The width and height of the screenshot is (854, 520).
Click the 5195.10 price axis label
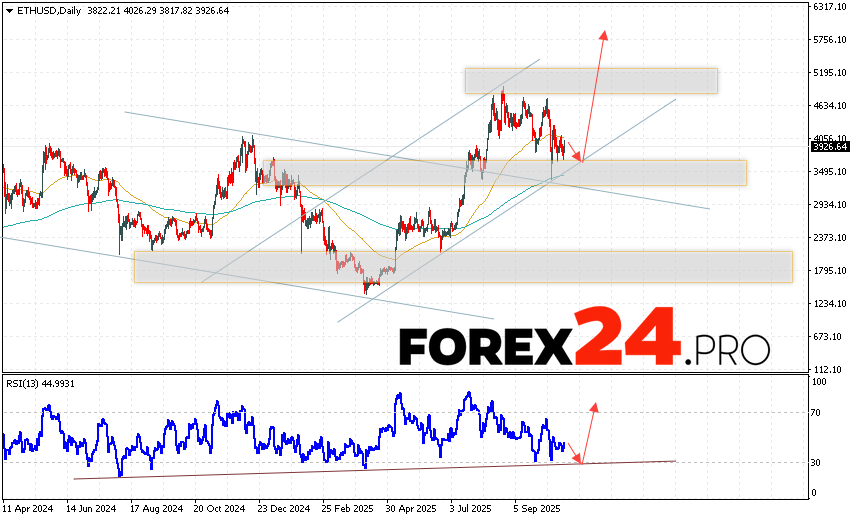tap(828, 73)
